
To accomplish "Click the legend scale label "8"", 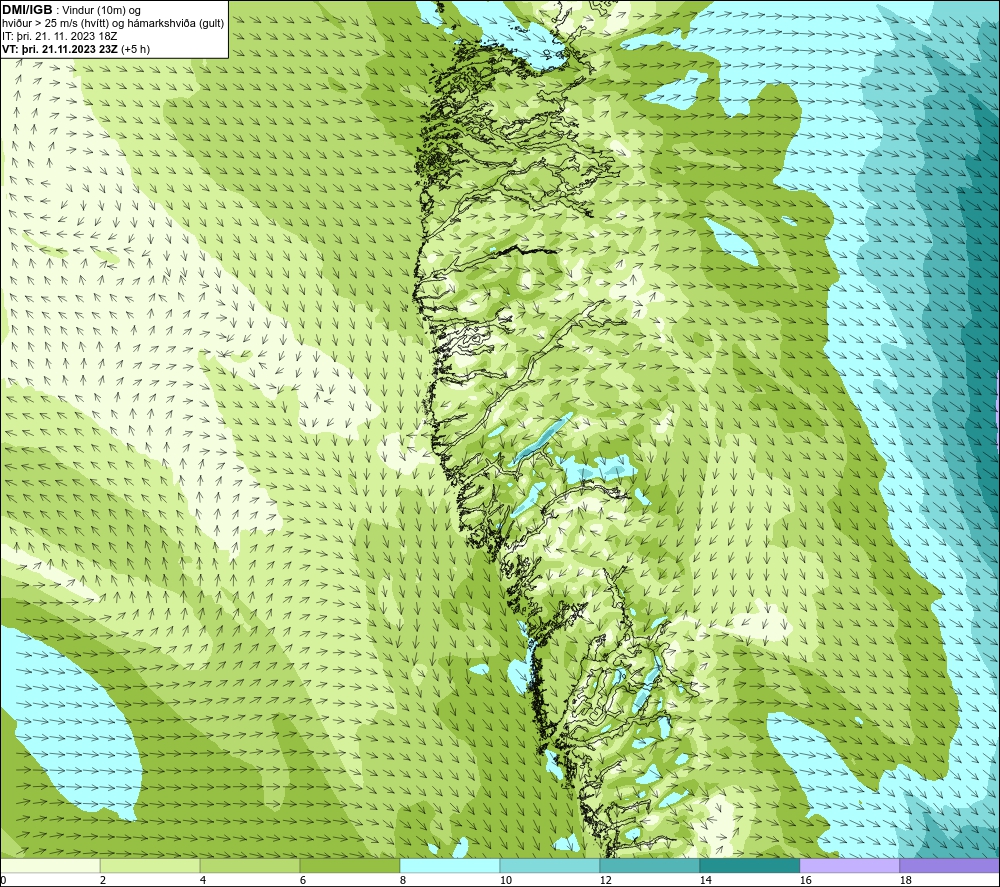I will [x=403, y=881].
